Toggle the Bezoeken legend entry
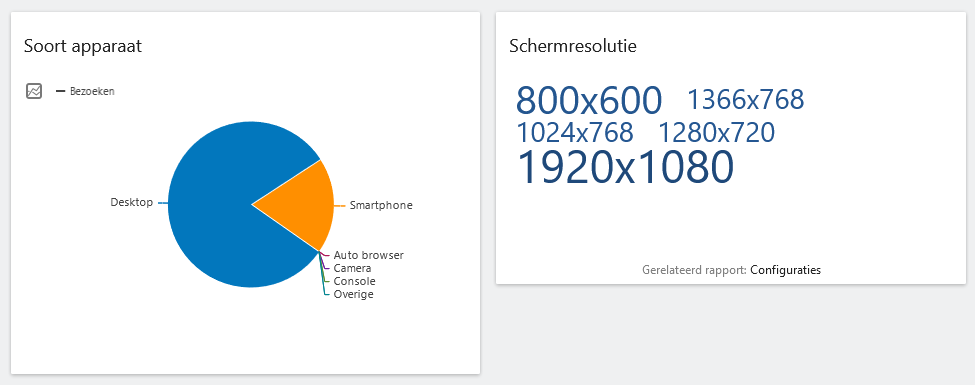The image size is (975, 385). 85,91
